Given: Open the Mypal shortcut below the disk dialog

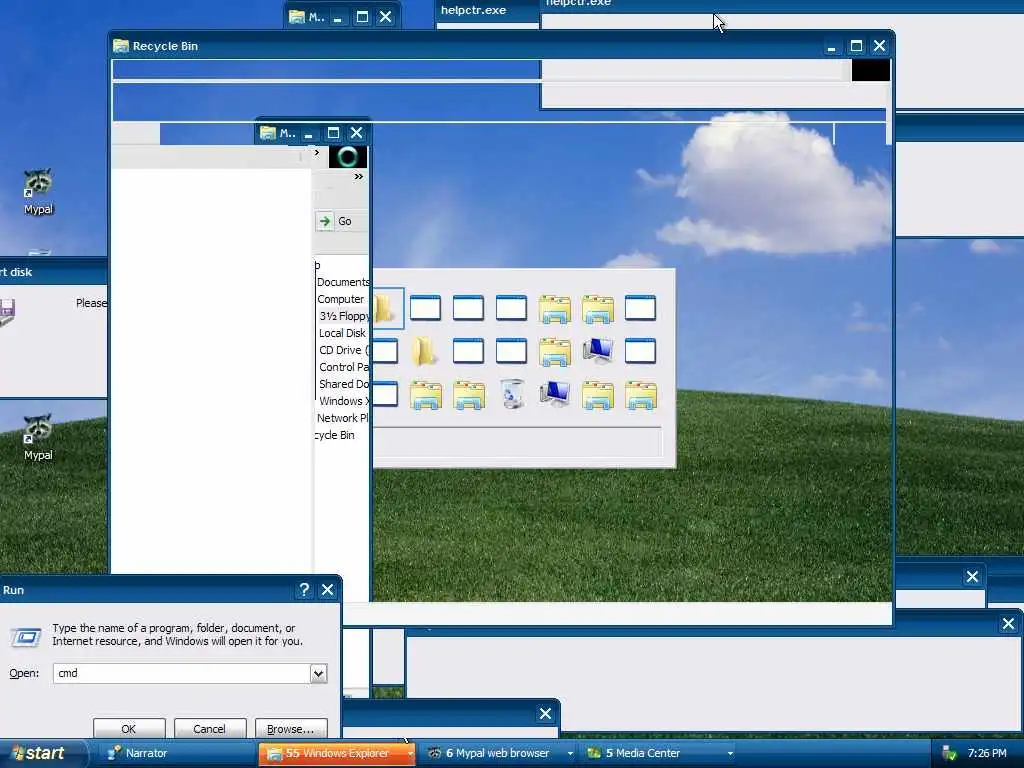Looking at the screenshot, I should (x=38, y=437).
